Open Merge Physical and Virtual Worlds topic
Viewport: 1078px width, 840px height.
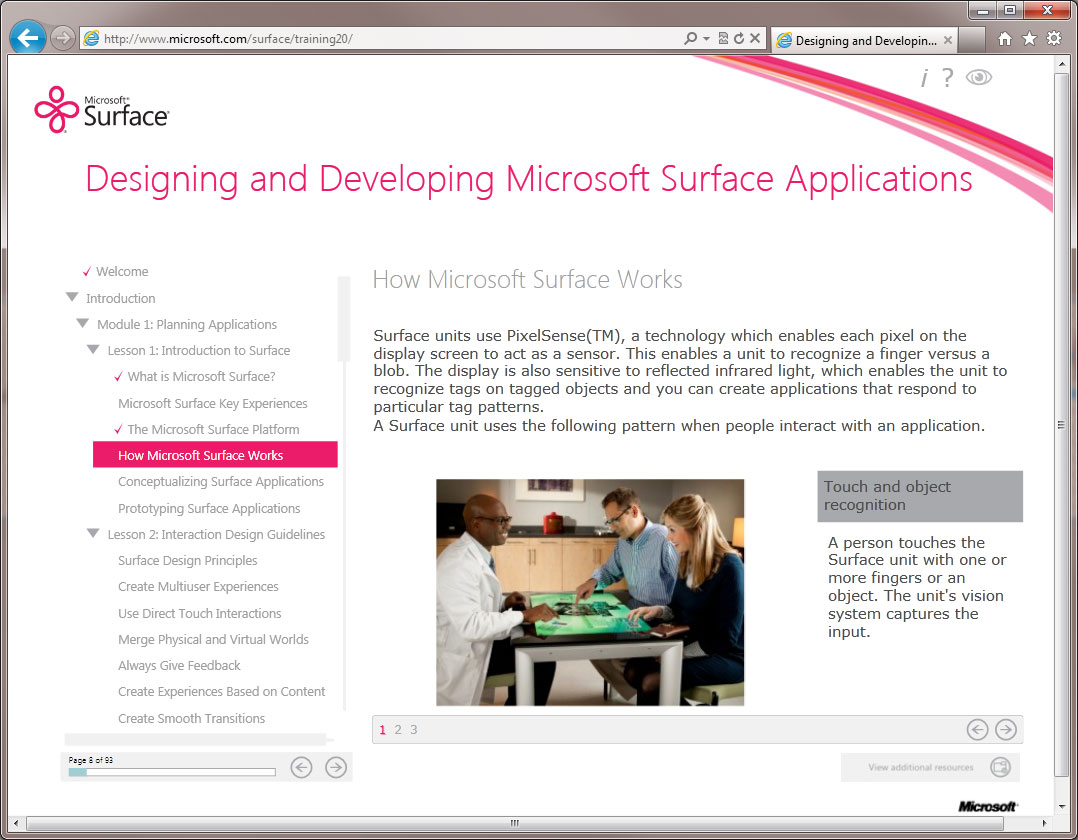point(213,640)
